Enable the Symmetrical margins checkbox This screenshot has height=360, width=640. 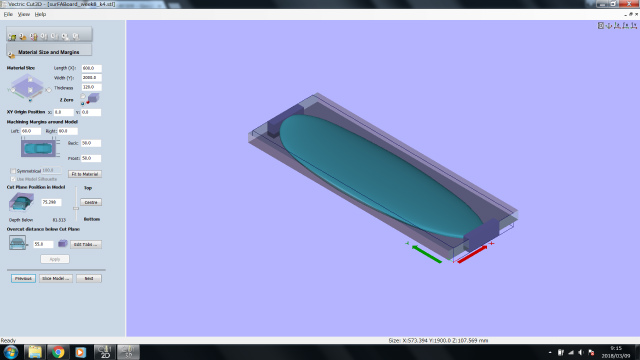coord(13,171)
